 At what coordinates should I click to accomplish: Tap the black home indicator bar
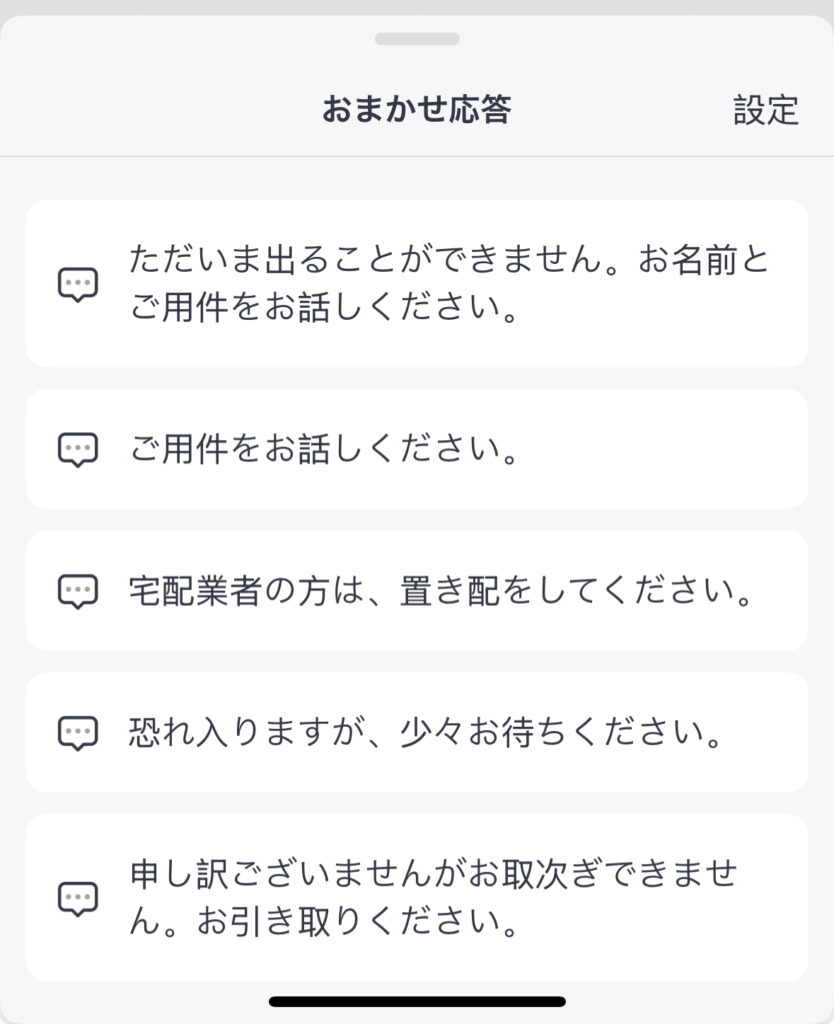point(417,1002)
